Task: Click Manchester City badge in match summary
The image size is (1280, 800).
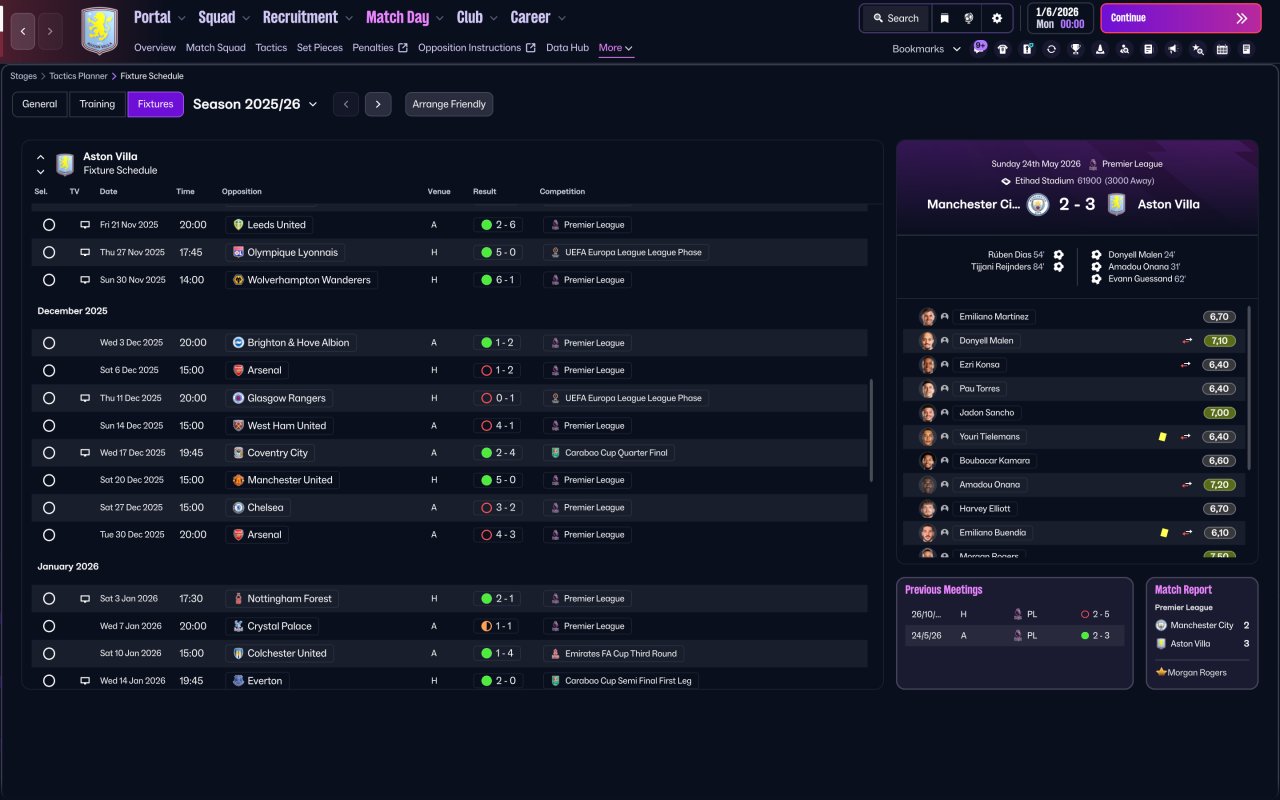Action: click(1038, 204)
